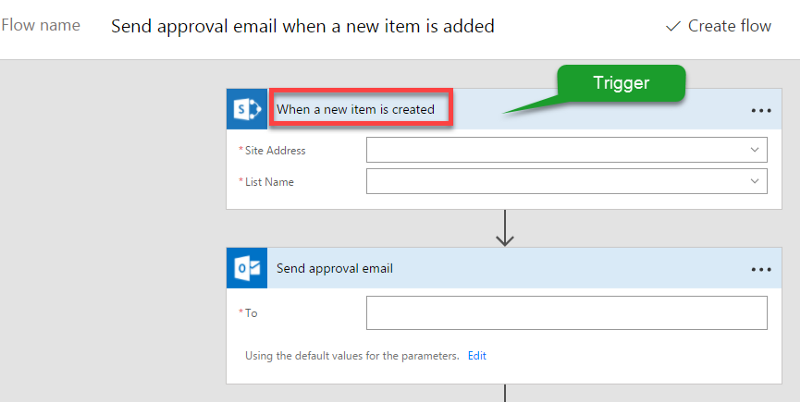Click the green Trigger callout label
Image resolution: width=800 pixels, height=402 pixels.
pos(621,83)
